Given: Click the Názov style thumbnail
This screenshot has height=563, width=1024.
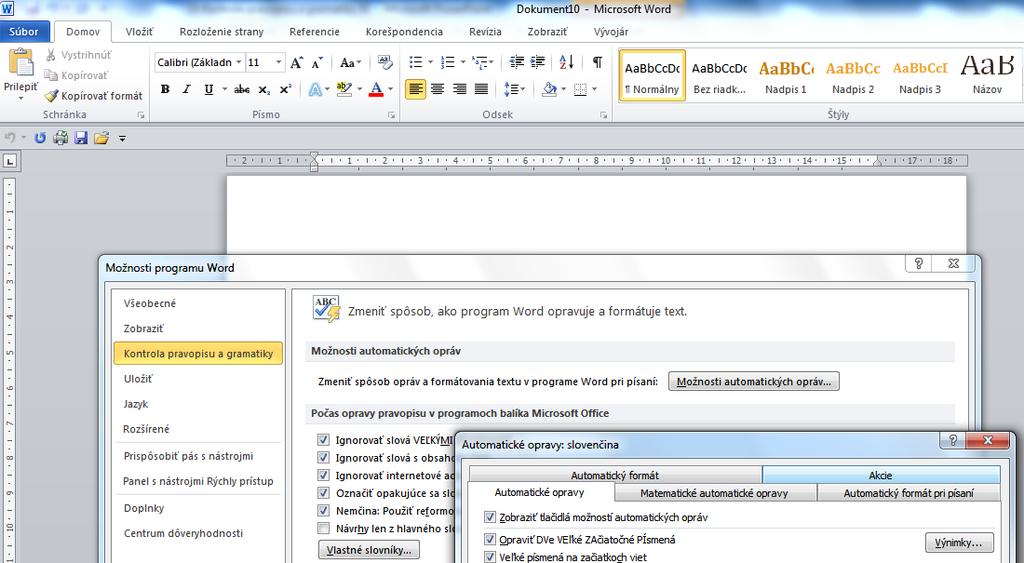Looking at the screenshot, I should [x=987, y=76].
